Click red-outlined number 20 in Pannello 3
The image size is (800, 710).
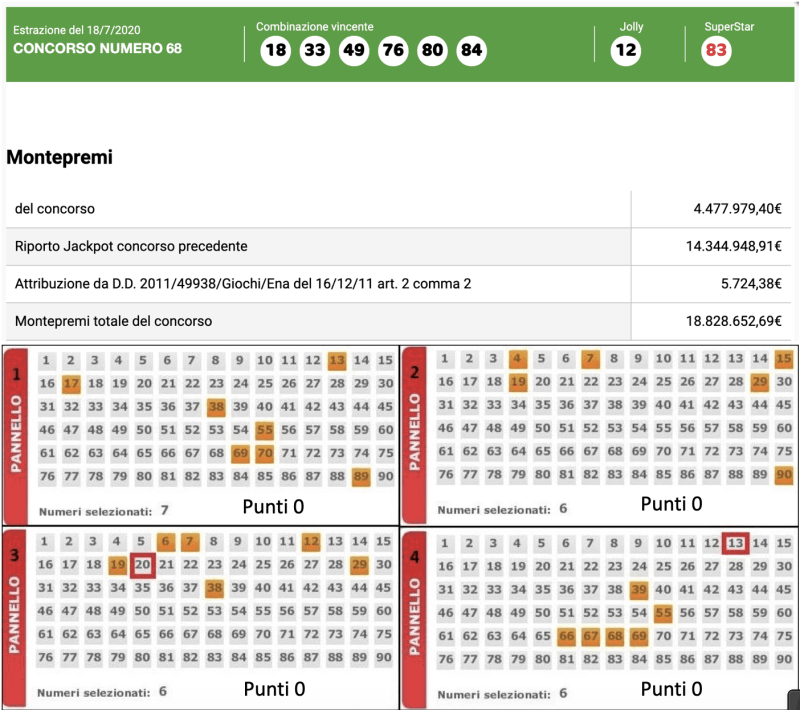point(142,566)
